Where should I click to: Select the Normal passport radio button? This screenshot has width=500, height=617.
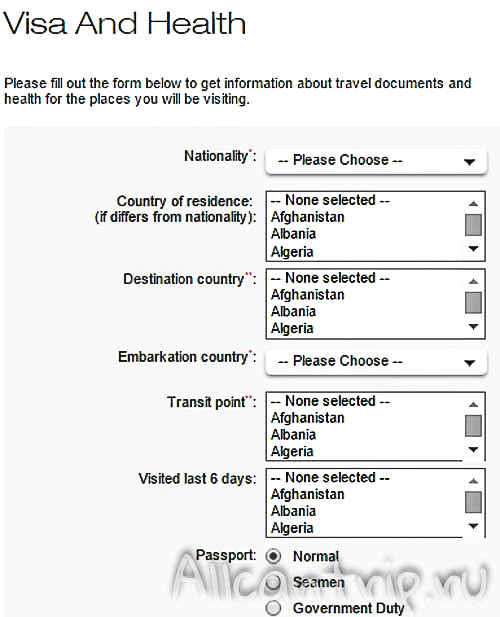point(273,556)
